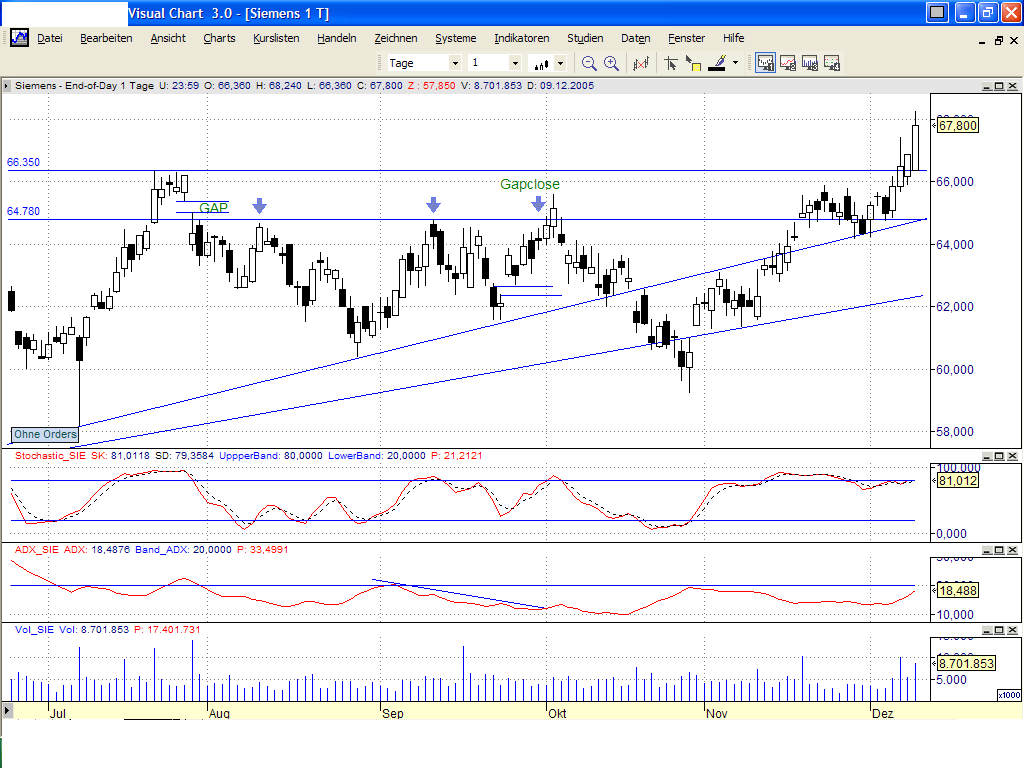The image size is (1024, 768).
Task: Click the Visual Chart application icon
Action: [x=19, y=37]
